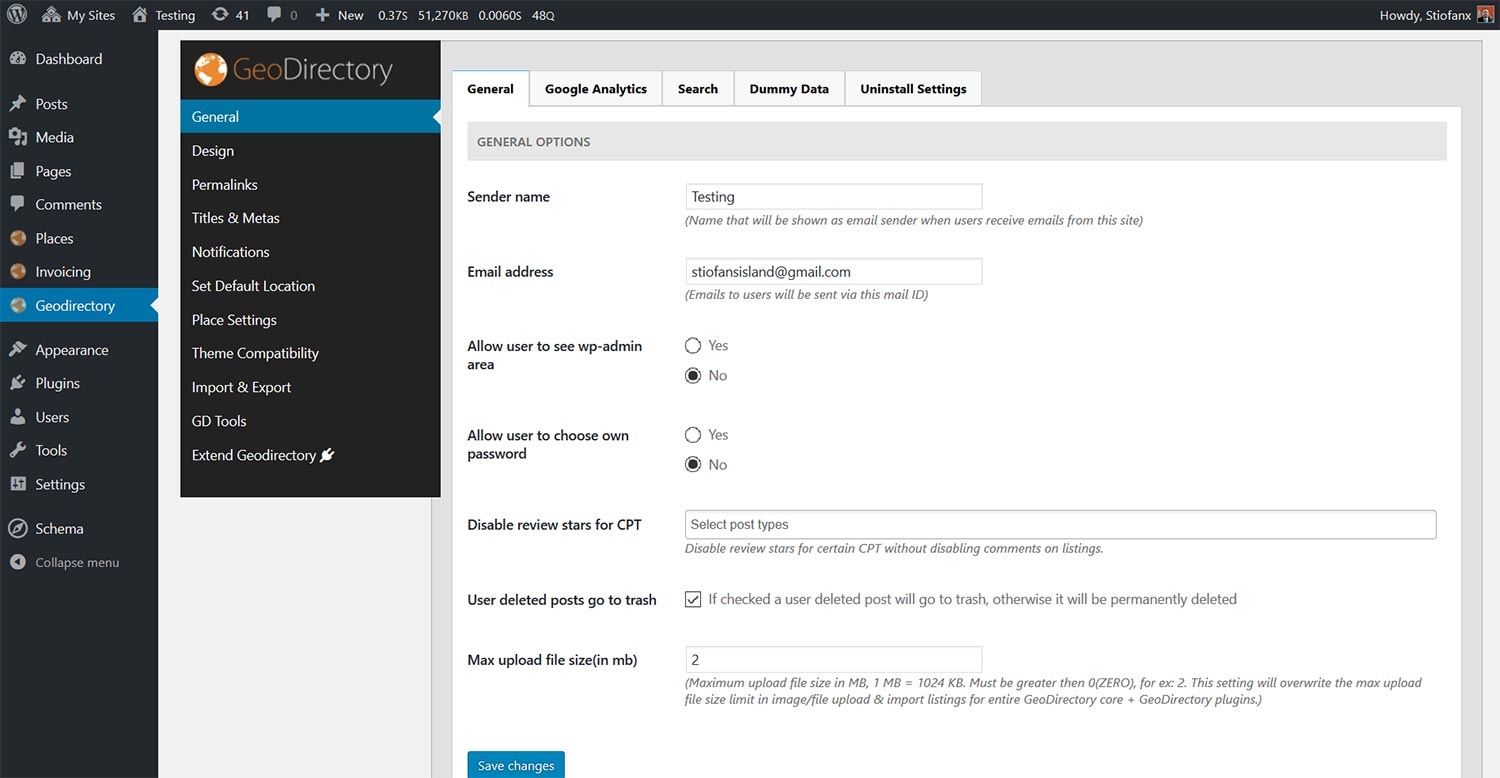
Task: Open the Select post types dropdown
Action: click(1060, 525)
